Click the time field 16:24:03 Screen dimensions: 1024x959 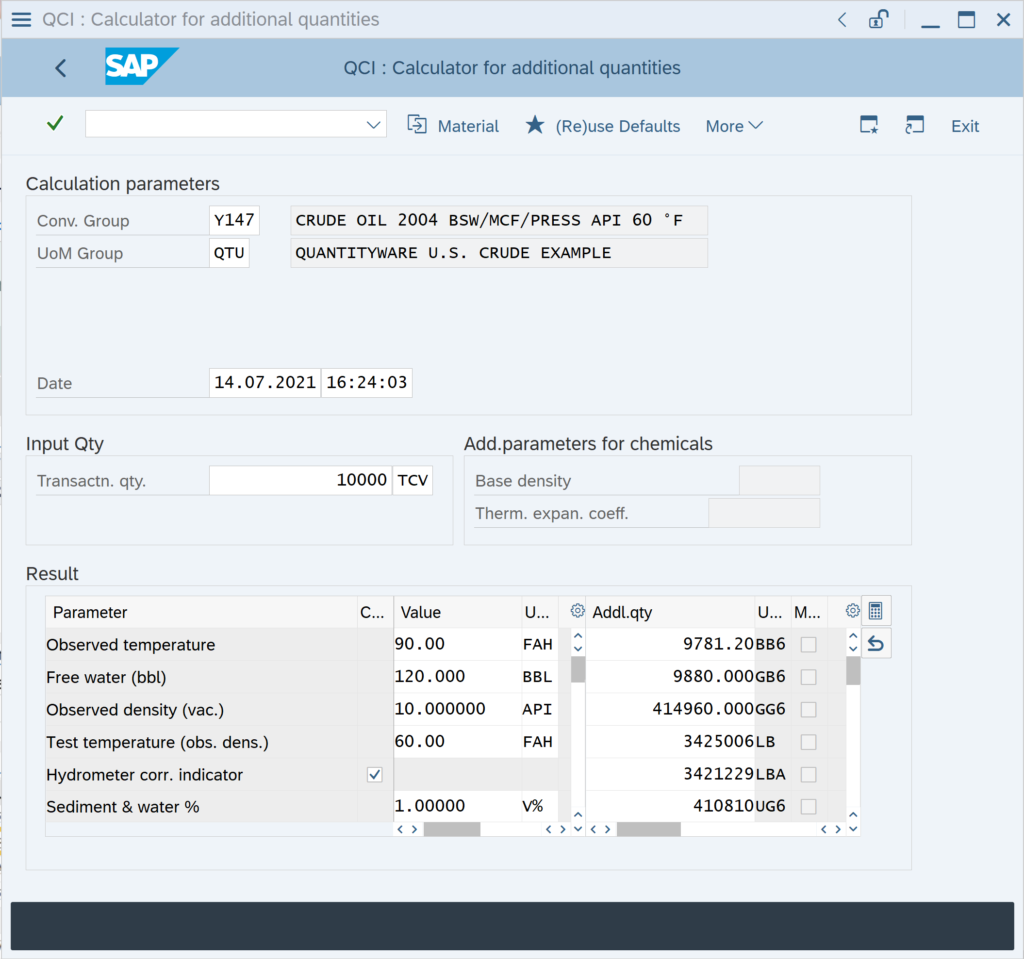(x=366, y=382)
